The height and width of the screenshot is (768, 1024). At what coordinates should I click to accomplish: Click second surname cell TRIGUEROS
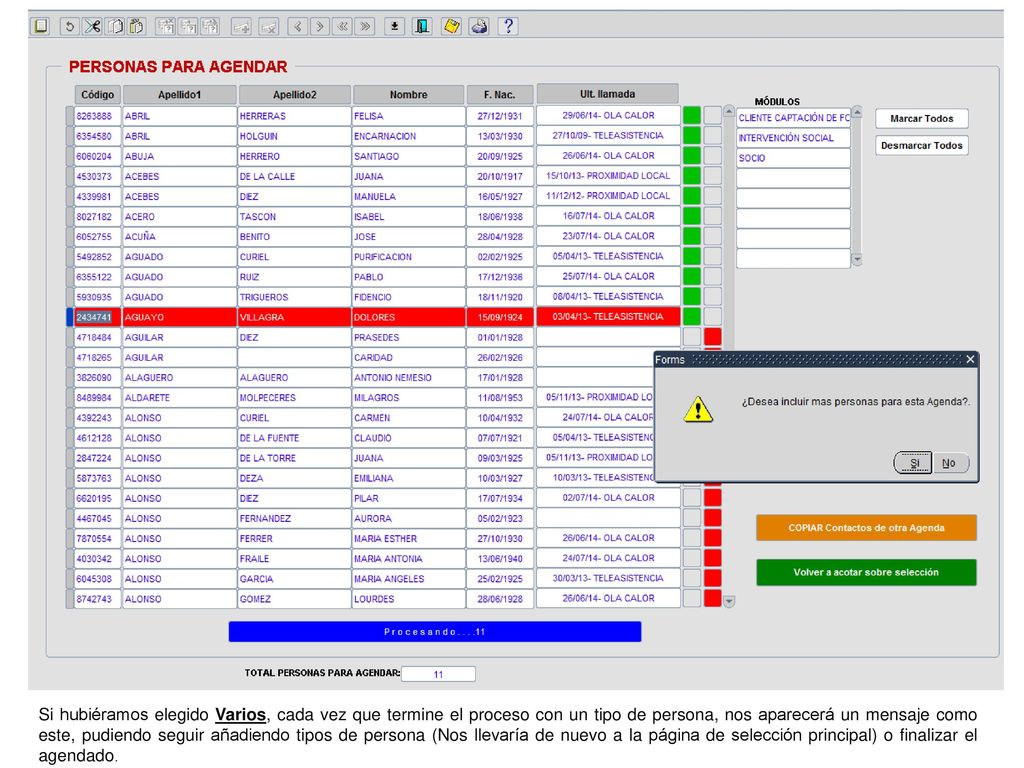pyautogui.click(x=294, y=297)
